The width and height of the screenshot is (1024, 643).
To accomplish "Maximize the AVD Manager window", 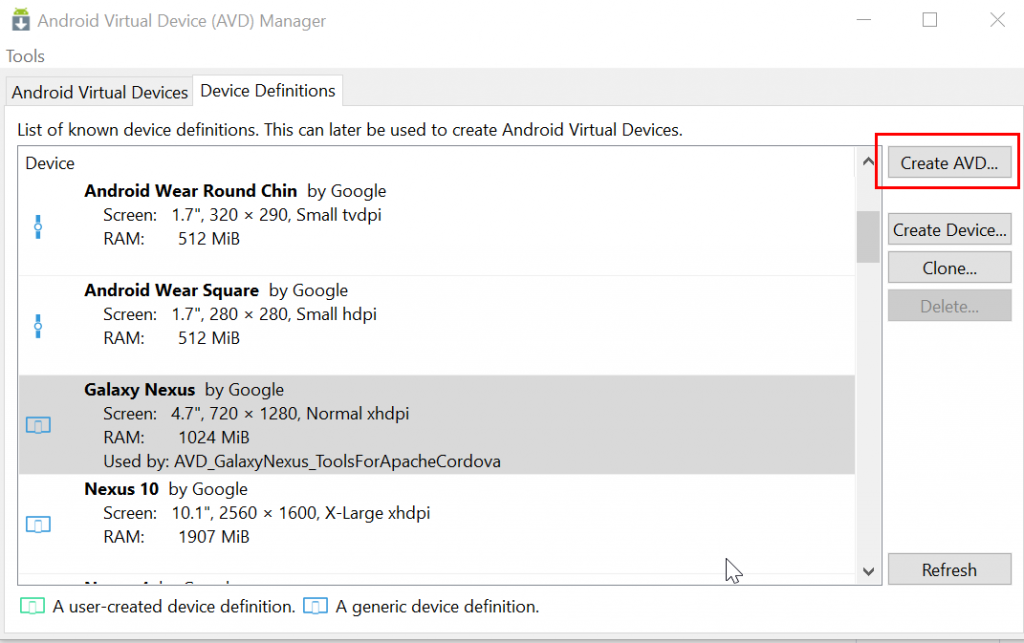I will click(930, 20).
